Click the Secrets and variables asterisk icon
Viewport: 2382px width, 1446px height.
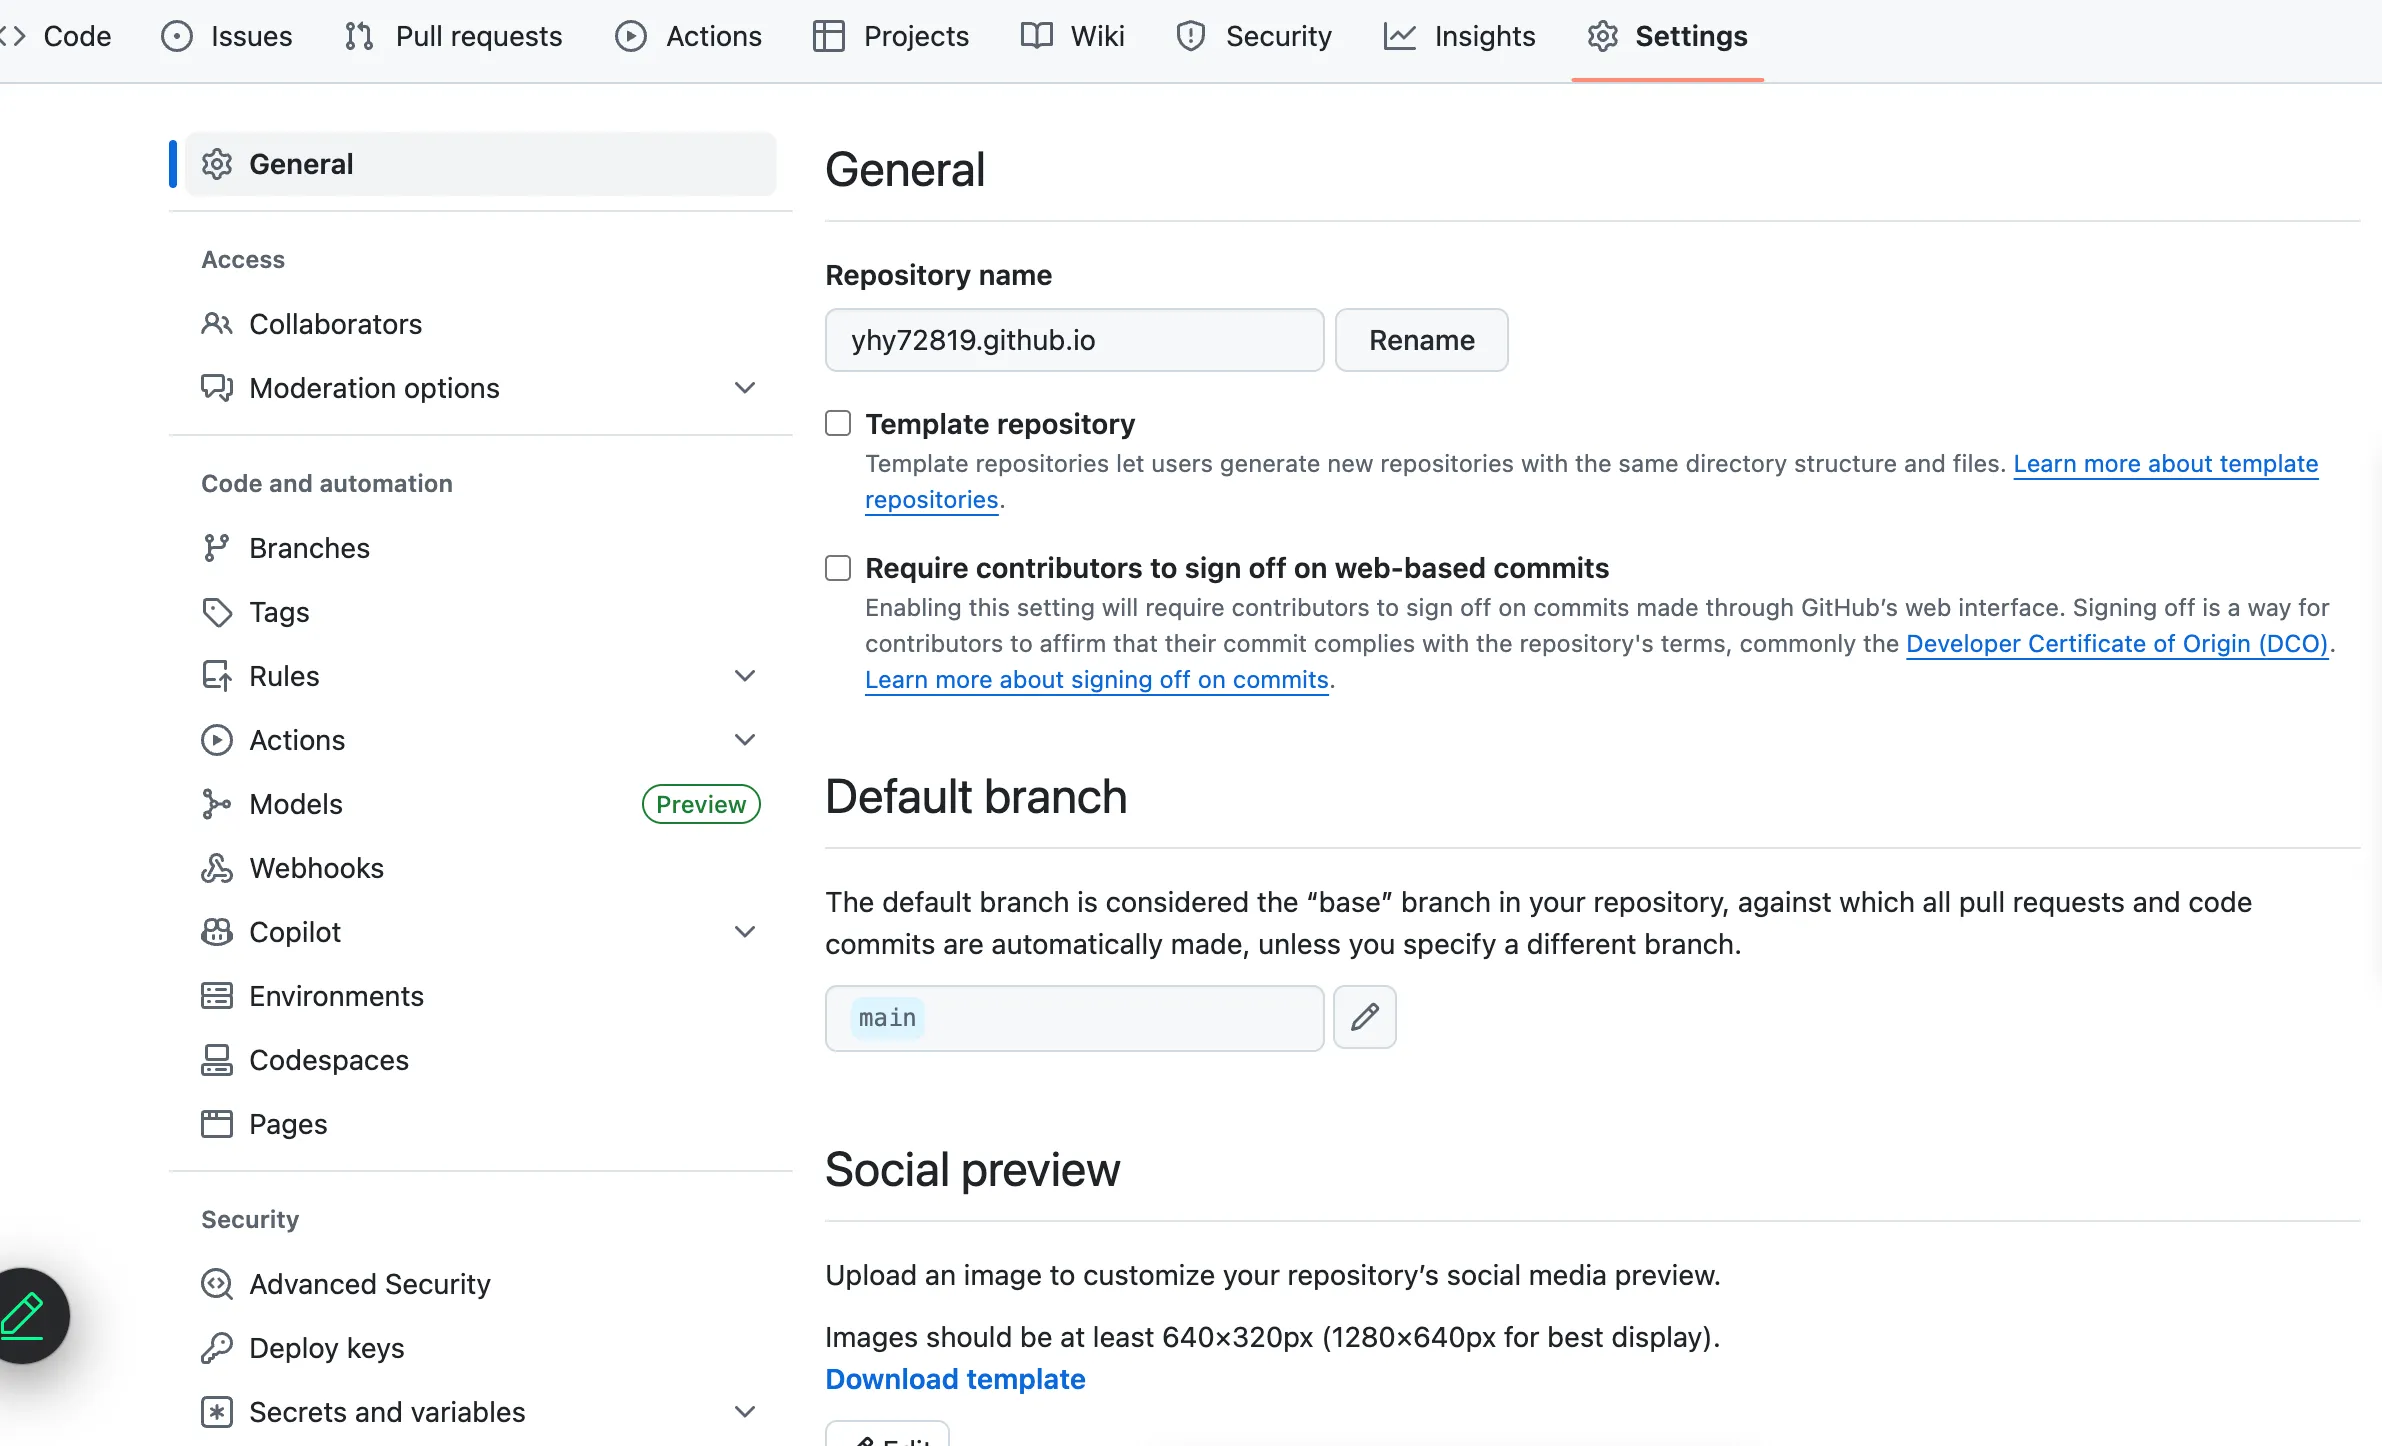[217, 1412]
